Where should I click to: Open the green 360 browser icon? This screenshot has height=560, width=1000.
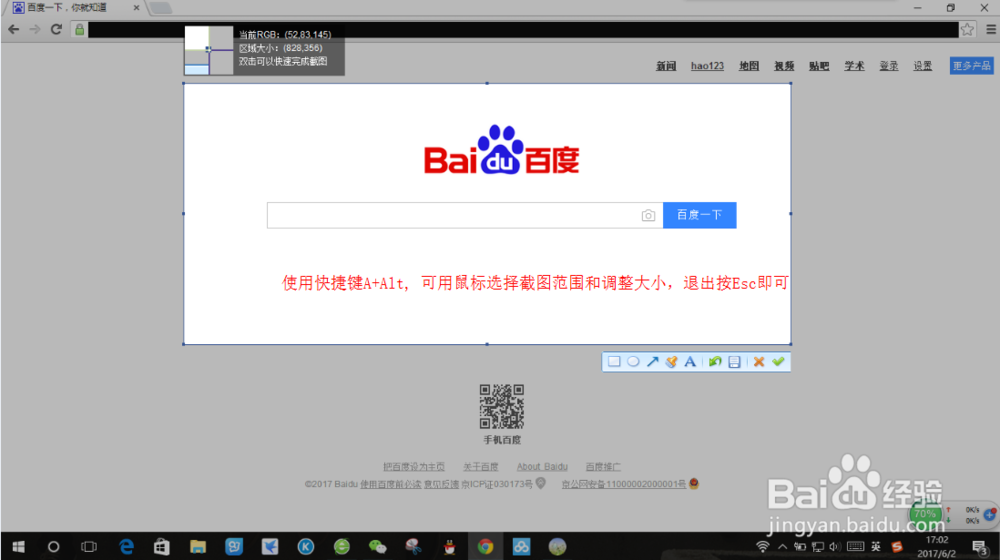pyautogui.click(x=342, y=547)
